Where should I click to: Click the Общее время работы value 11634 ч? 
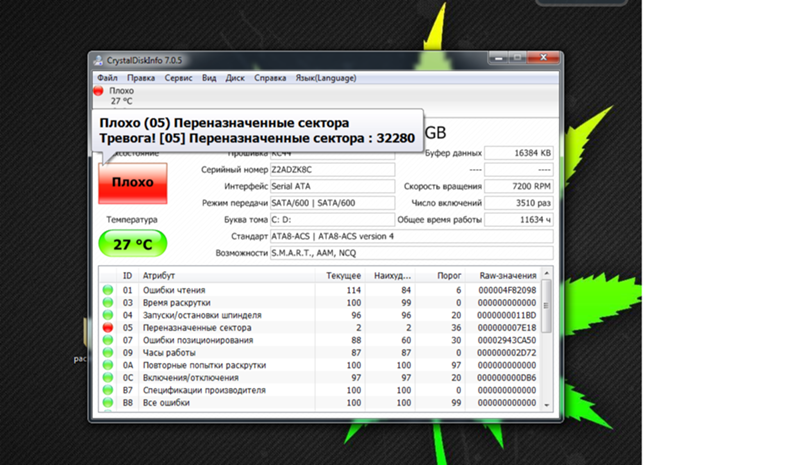(518, 219)
